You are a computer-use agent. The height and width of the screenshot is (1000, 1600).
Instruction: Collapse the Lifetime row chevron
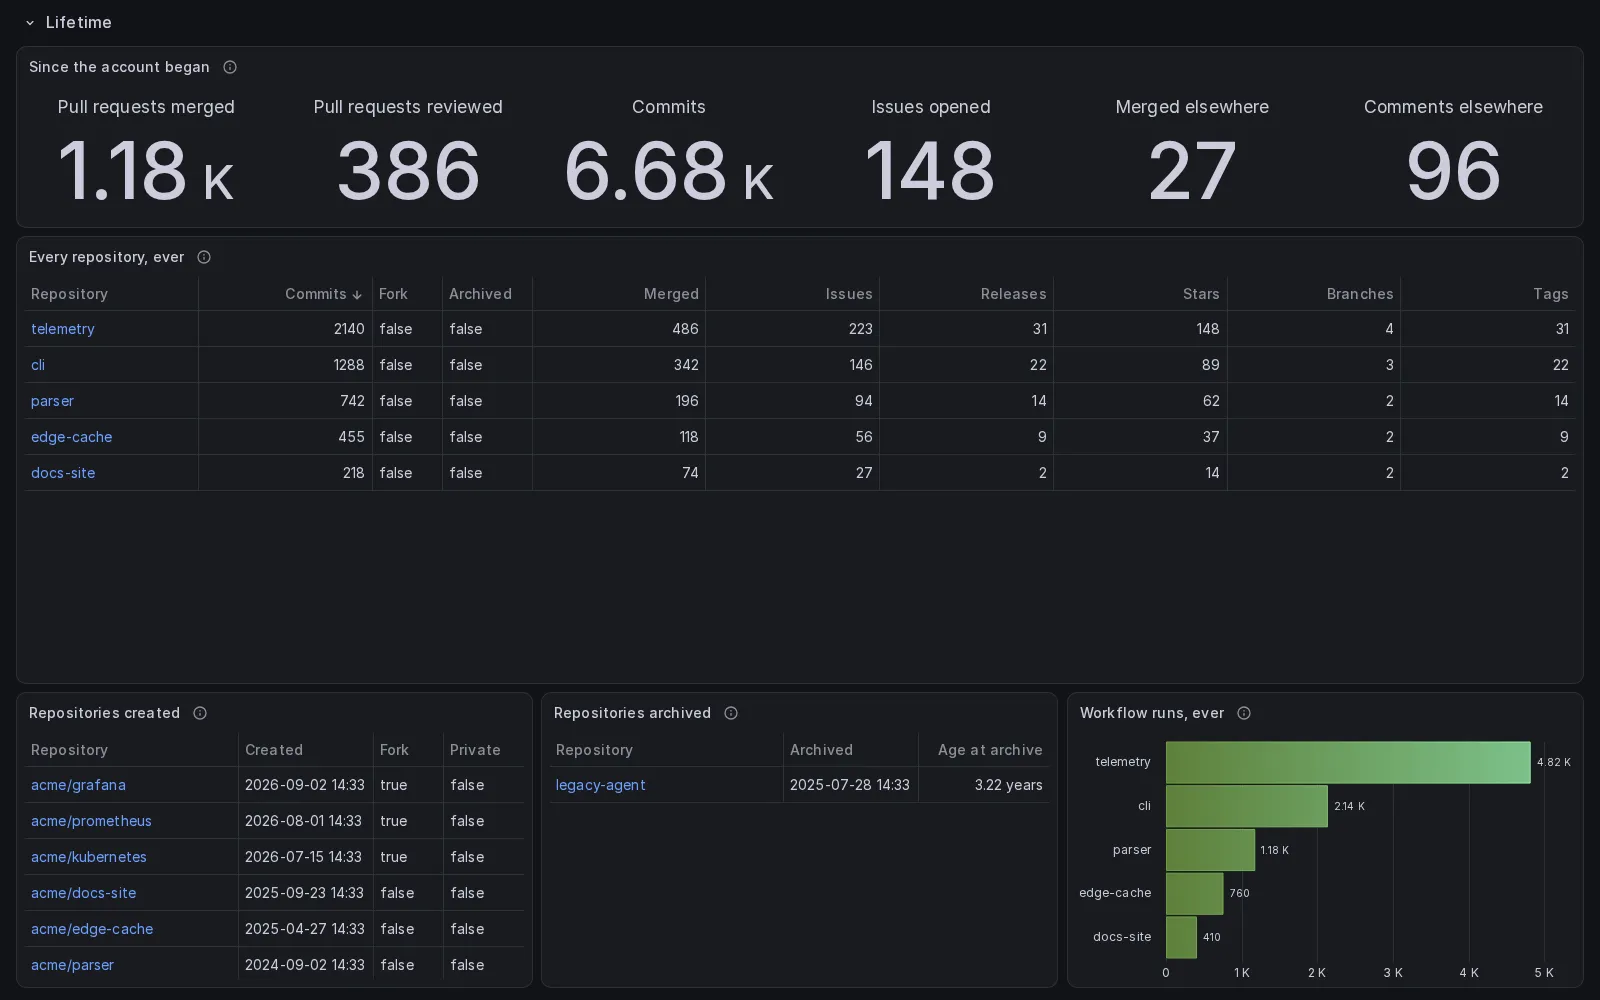pos(30,23)
